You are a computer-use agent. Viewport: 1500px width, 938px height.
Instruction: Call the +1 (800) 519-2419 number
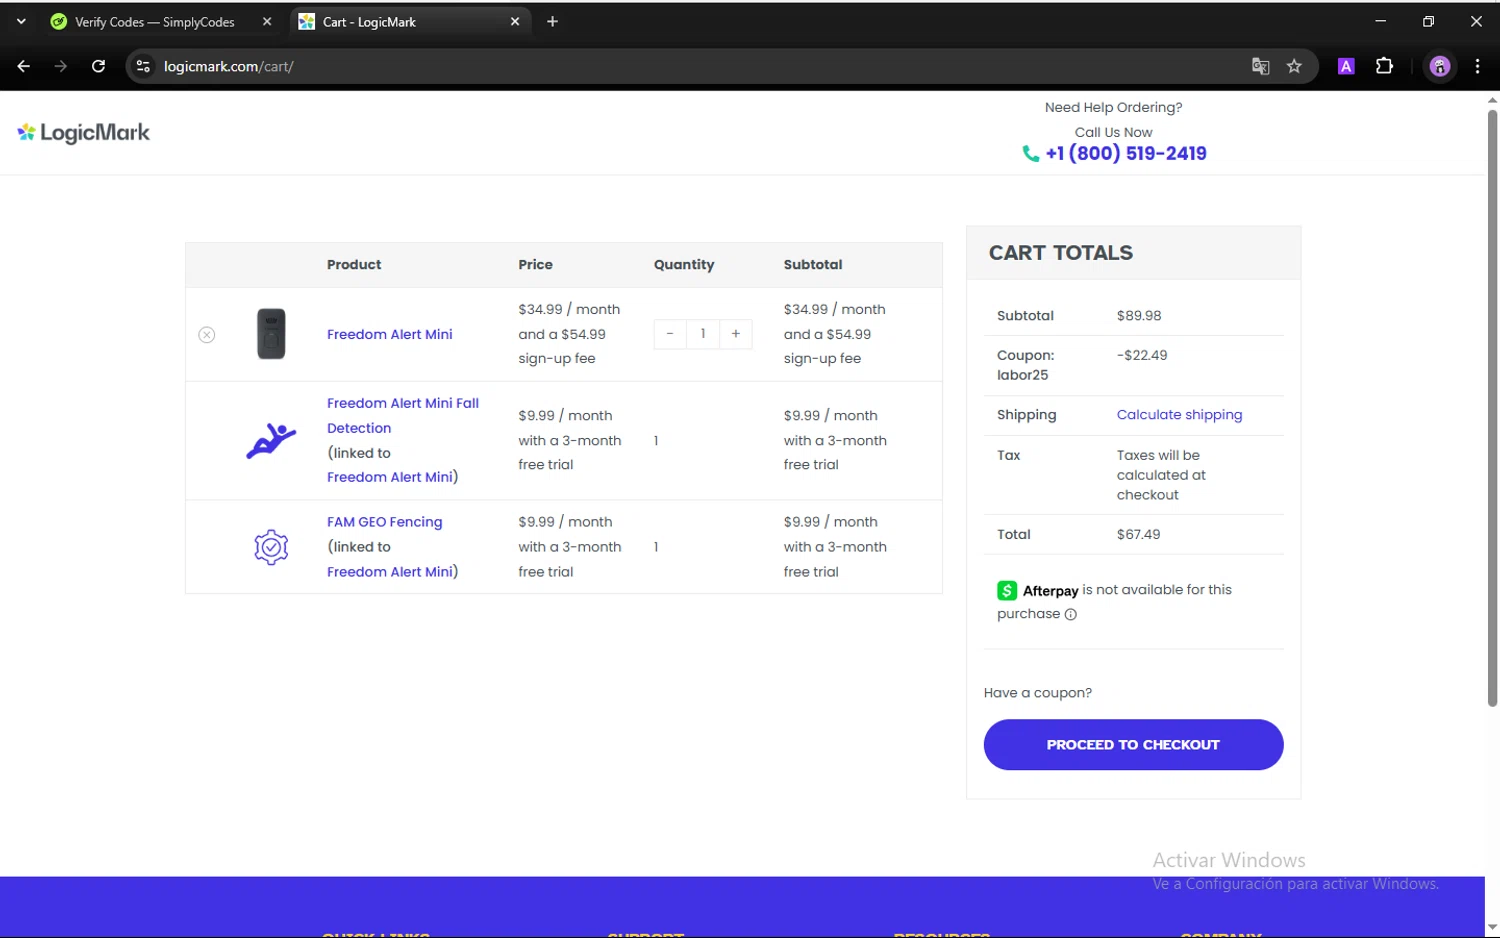coord(1126,154)
